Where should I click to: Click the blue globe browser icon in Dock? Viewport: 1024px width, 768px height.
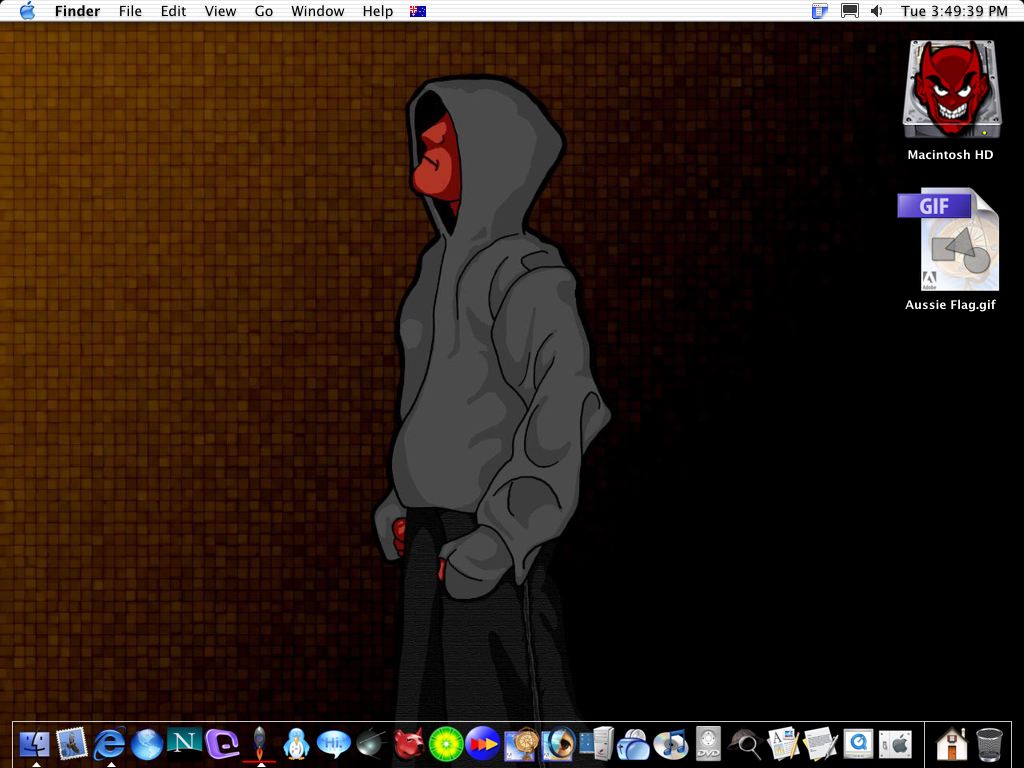(x=147, y=744)
